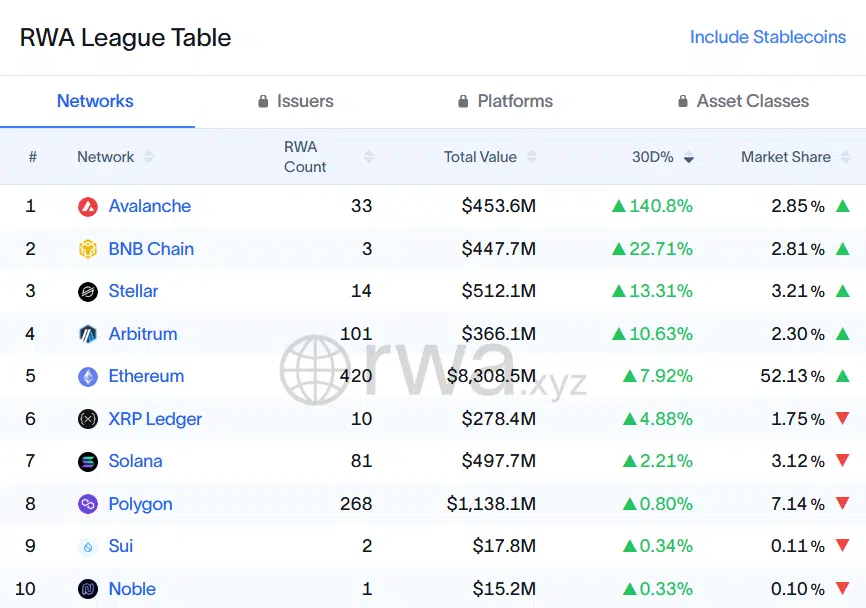Image resolution: width=866 pixels, height=608 pixels.
Task: Sort by Market Share column arrows
Action: (846, 157)
